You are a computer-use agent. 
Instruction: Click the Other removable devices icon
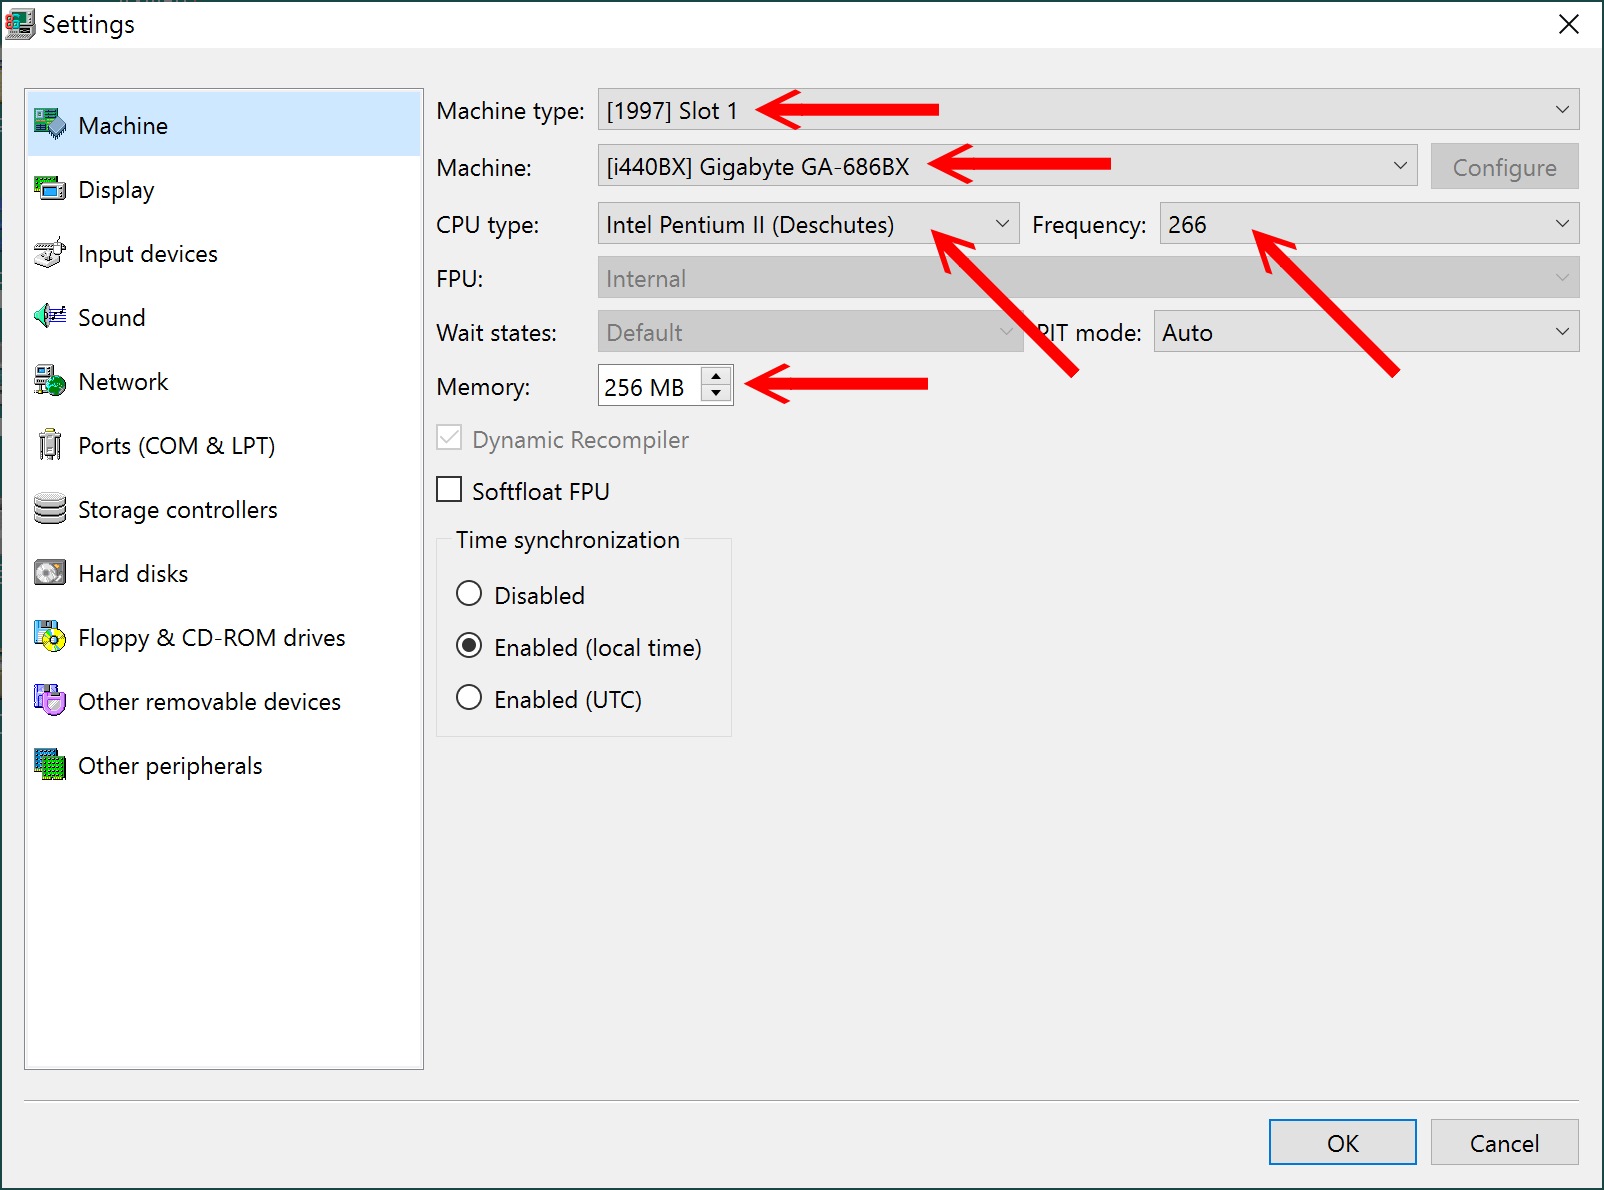click(x=50, y=700)
